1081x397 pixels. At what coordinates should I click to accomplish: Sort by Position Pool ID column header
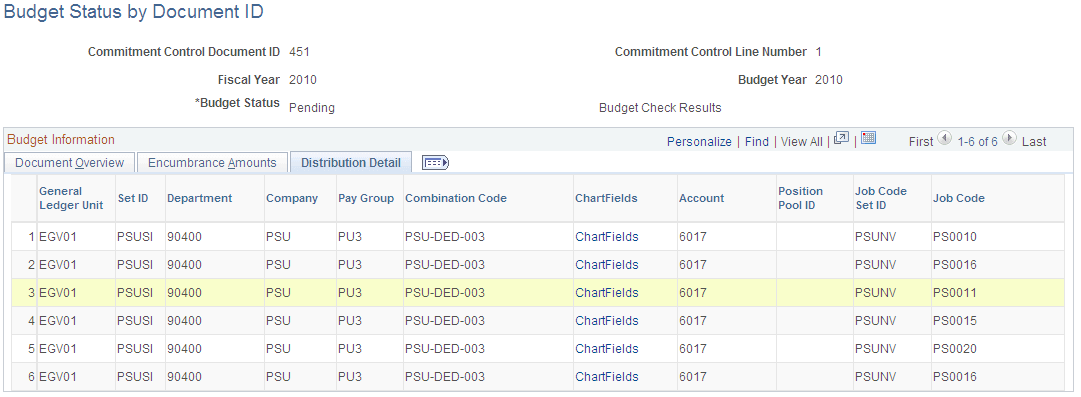coord(800,198)
